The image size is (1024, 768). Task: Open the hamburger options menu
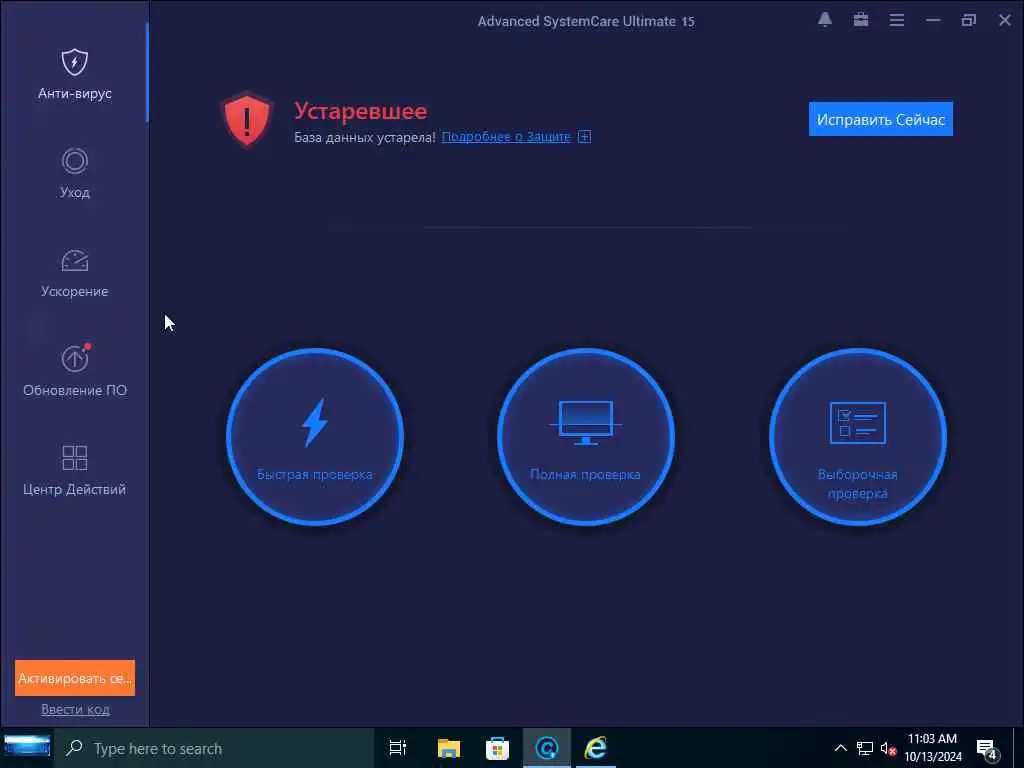point(897,20)
